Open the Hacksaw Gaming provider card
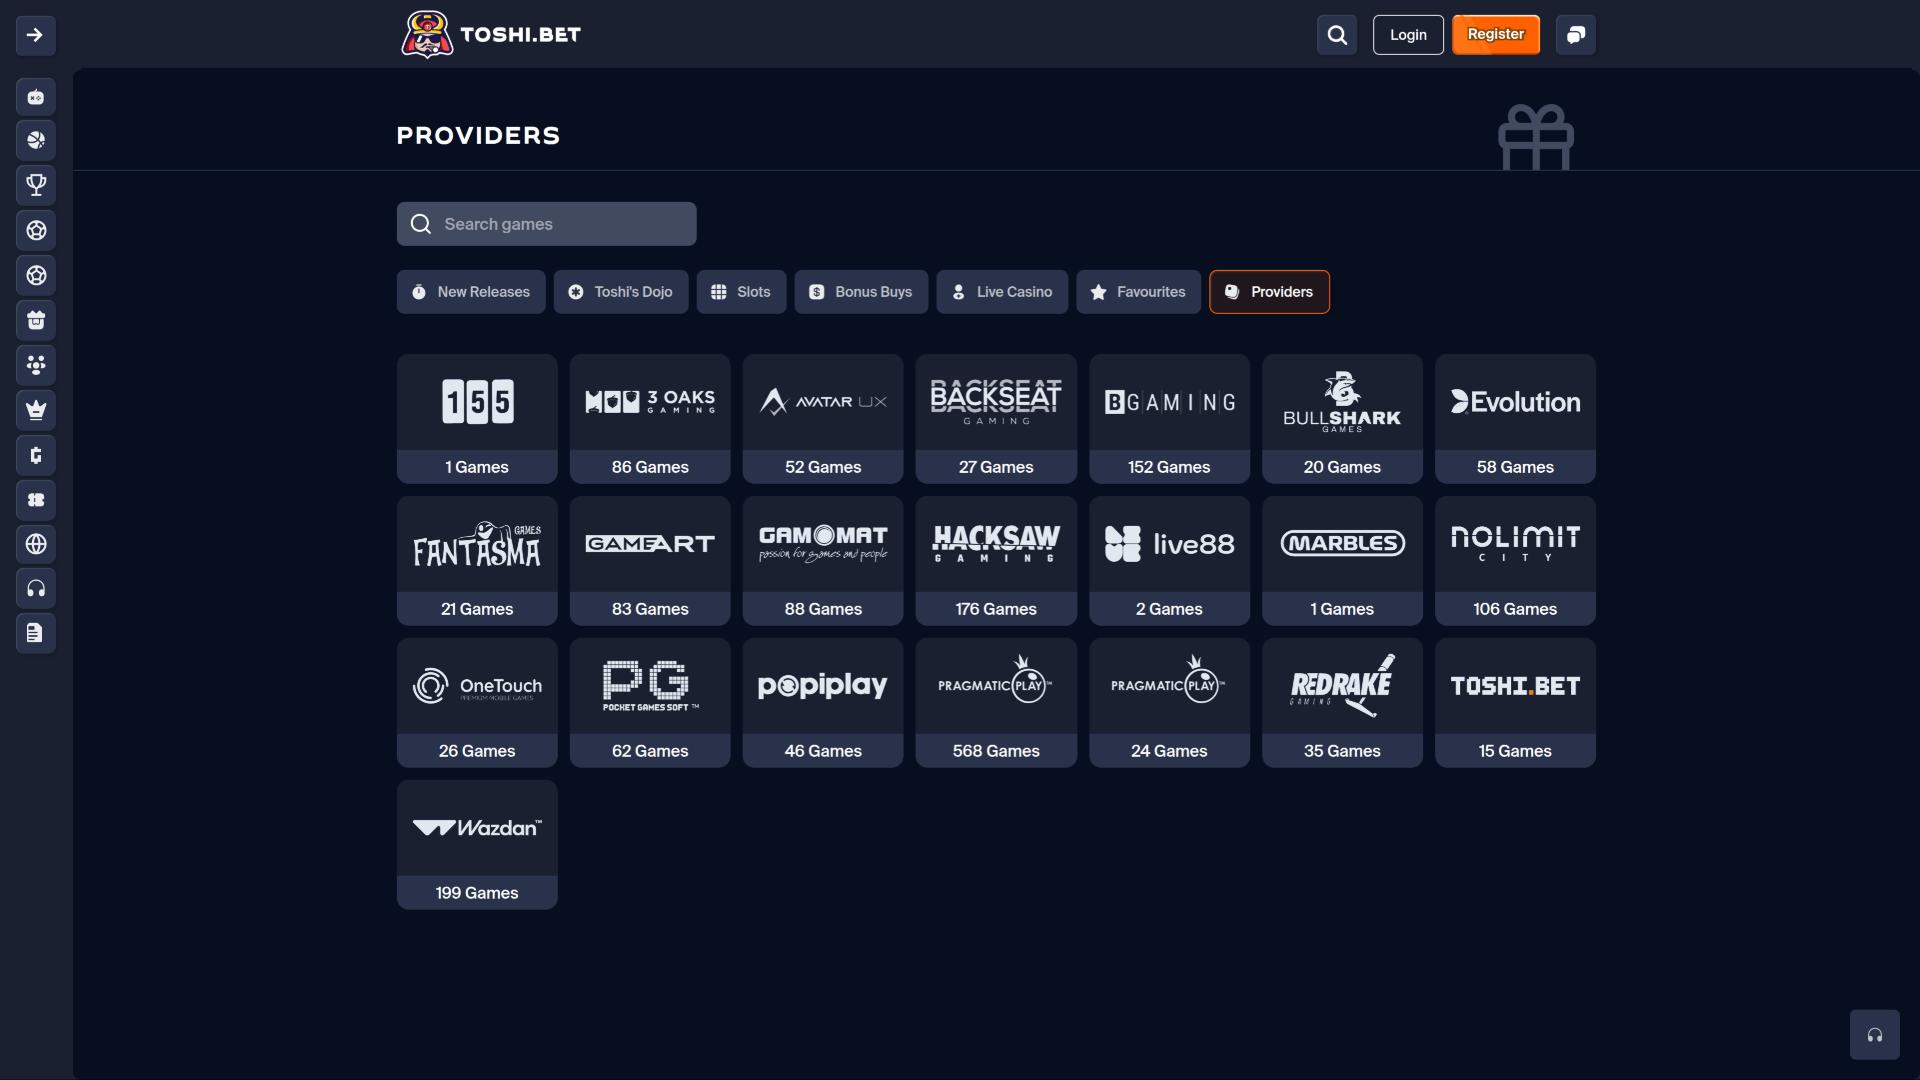The image size is (1920, 1080). [996, 561]
